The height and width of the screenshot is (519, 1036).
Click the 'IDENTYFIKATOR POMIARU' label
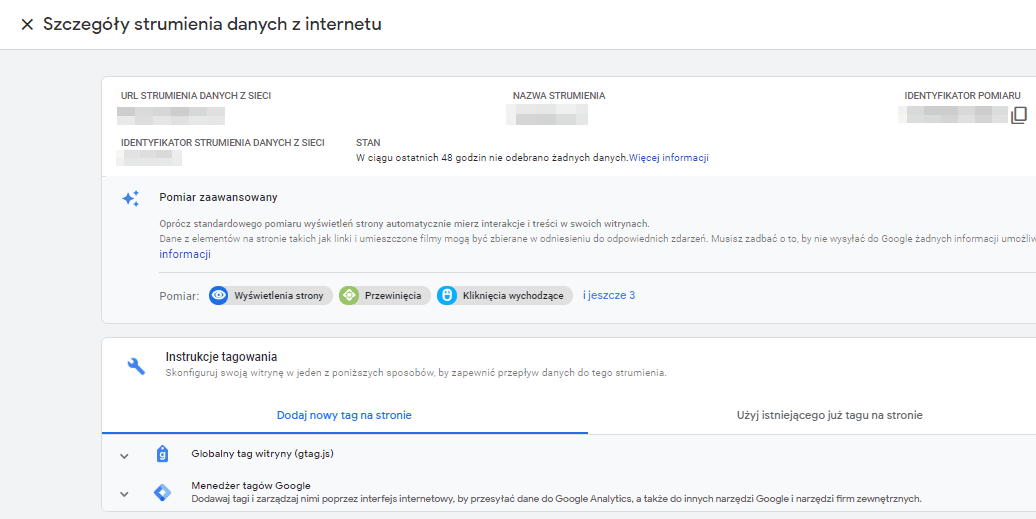[963, 96]
